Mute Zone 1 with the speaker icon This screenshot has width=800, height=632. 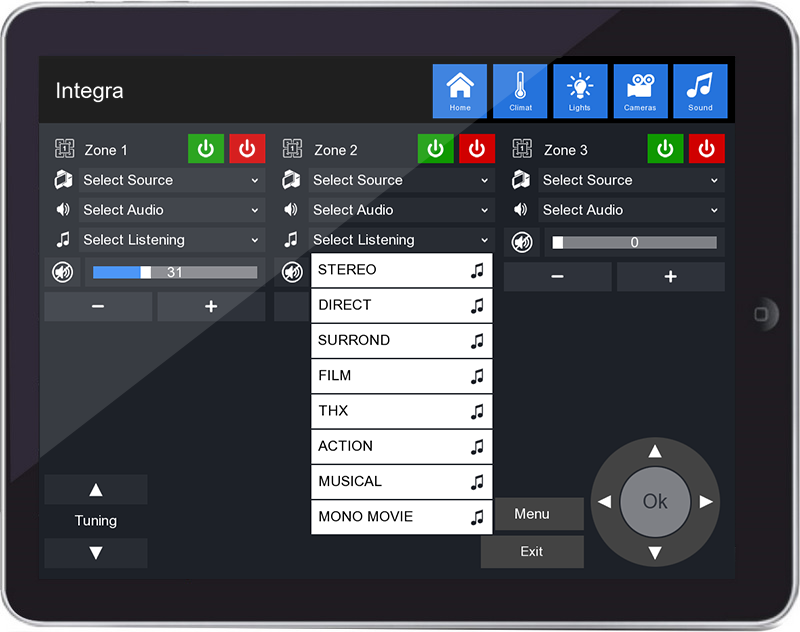click(62, 272)
